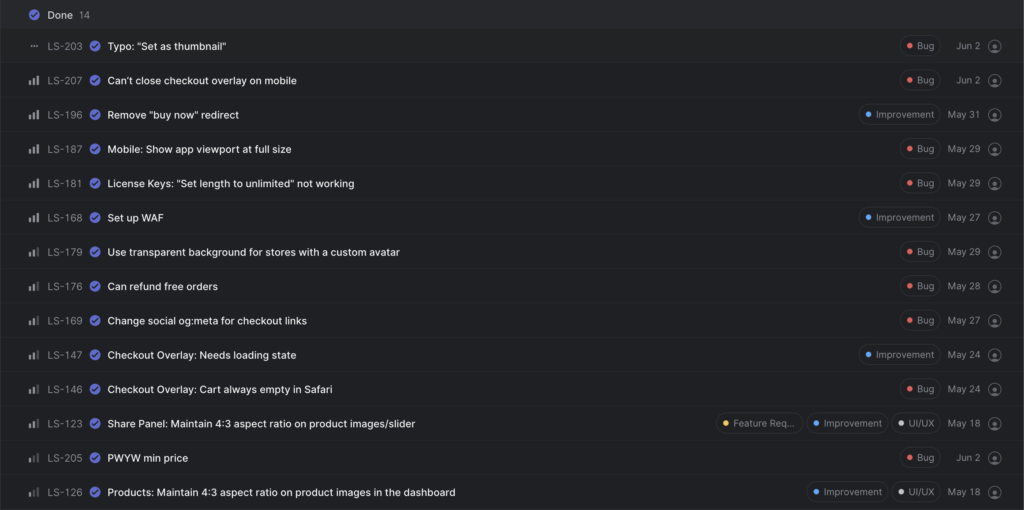This screenshot has height=510, width=1024.
Task: Click the priority bars icon for LS-207
Action: (34, 80)
